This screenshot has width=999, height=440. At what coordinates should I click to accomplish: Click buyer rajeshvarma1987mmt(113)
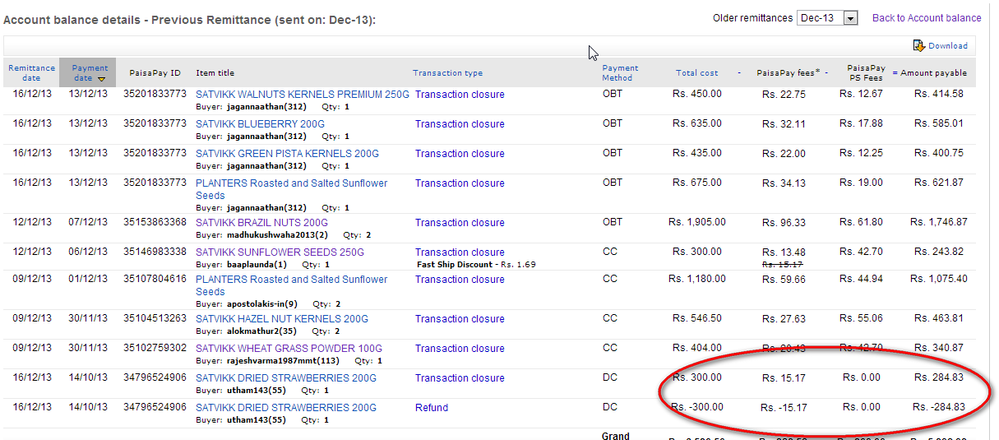click(283, 361)
